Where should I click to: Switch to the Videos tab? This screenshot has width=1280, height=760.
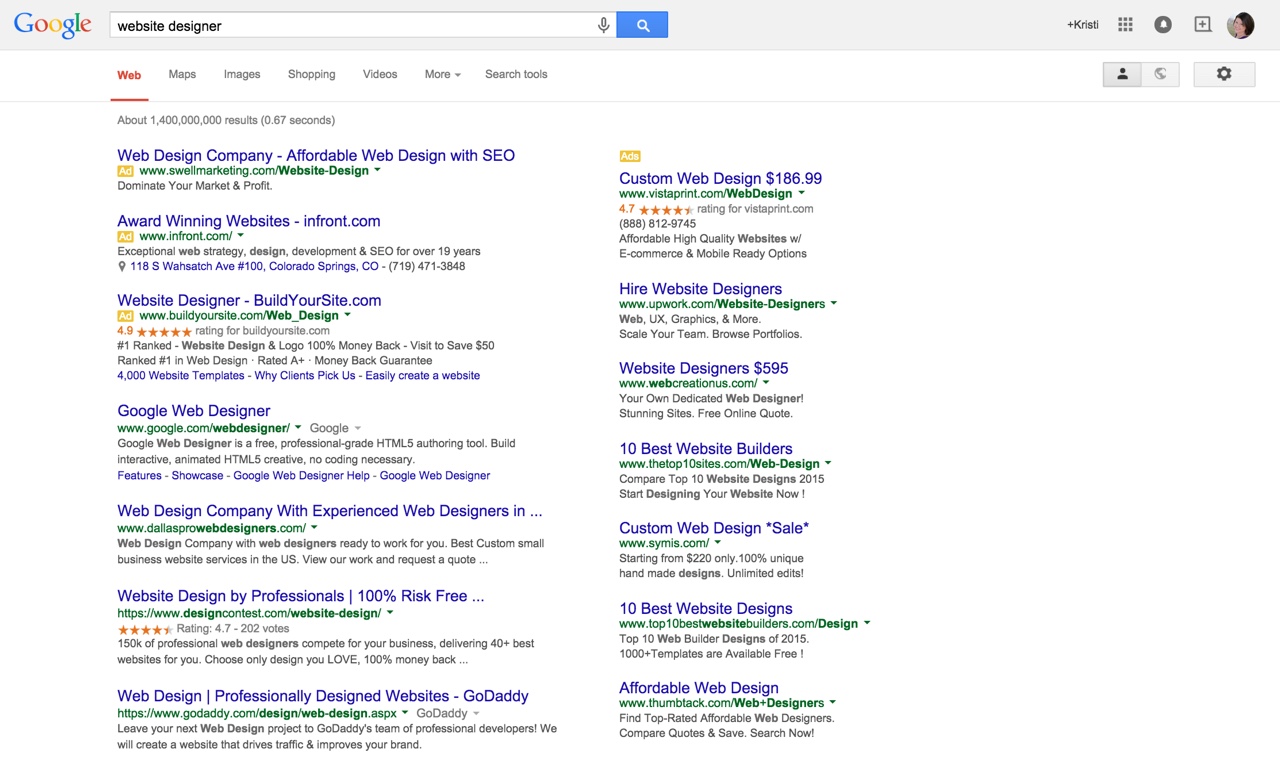[x=380, y=74]
